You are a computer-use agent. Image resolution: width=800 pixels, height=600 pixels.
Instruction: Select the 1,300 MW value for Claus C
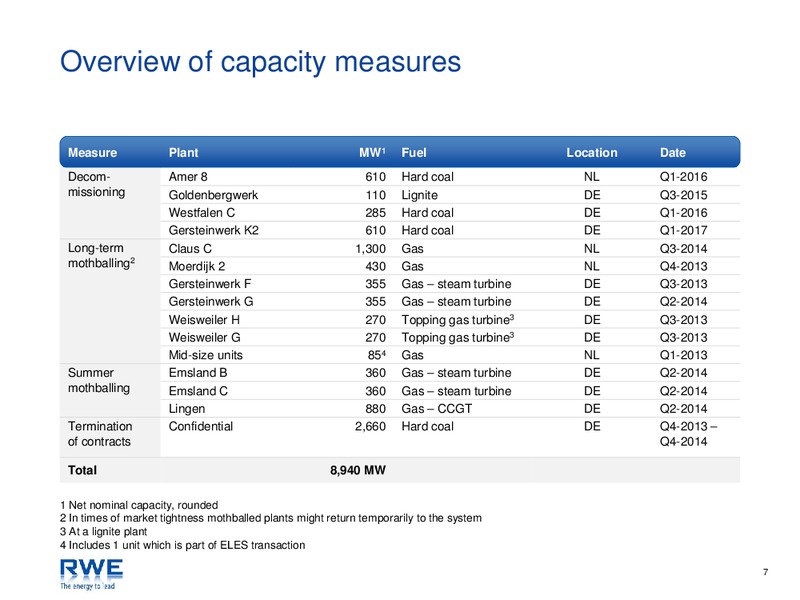(370, 249)
